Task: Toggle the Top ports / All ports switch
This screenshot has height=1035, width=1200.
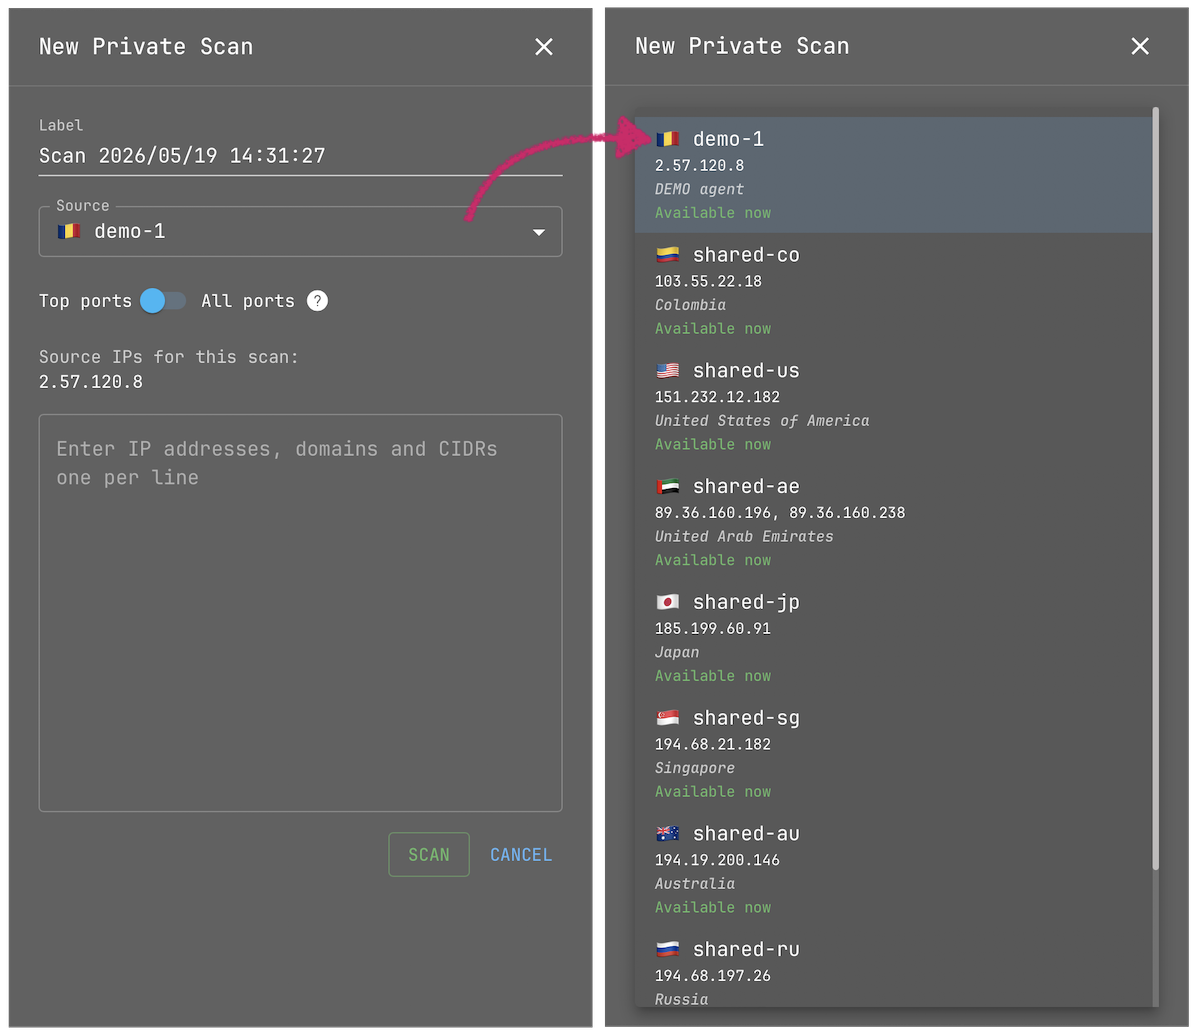Action: coord(163,301)
